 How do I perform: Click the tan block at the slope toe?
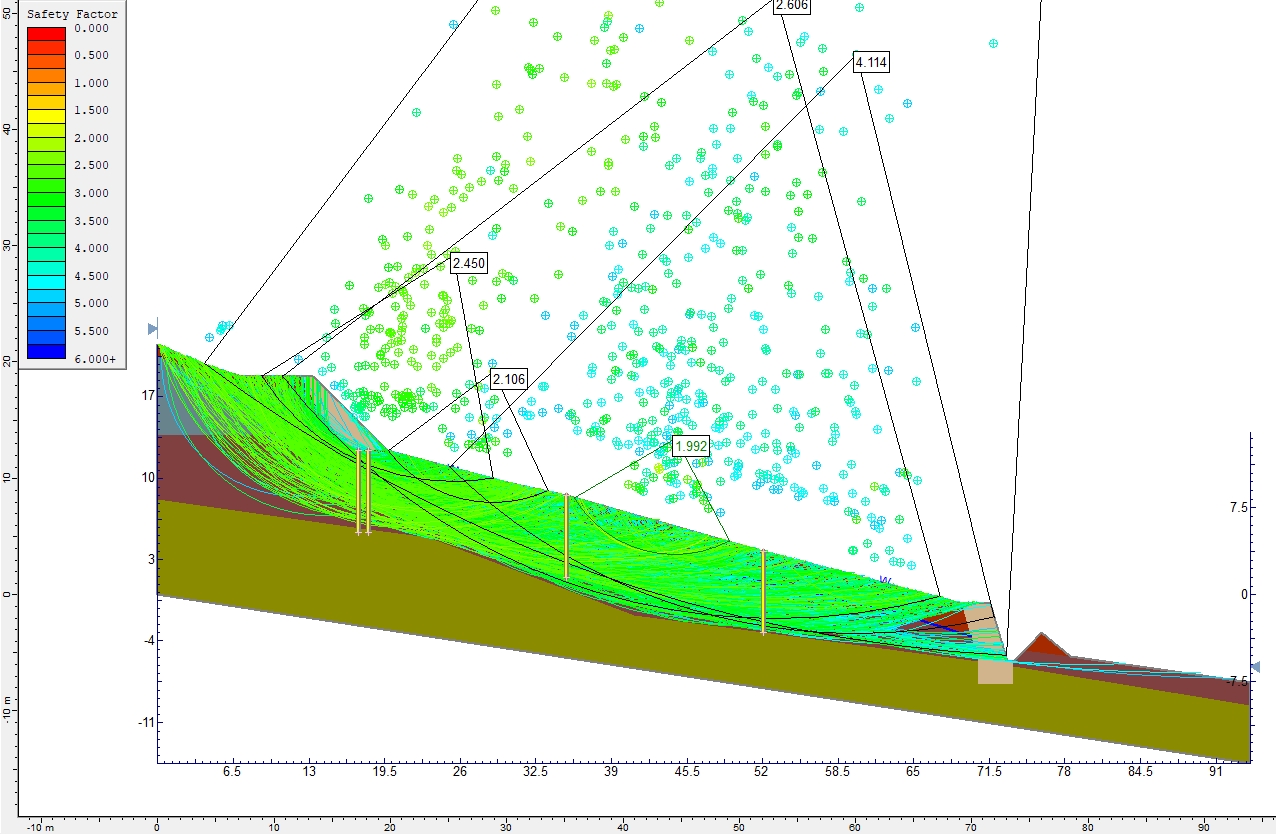(x=995, y=671)
